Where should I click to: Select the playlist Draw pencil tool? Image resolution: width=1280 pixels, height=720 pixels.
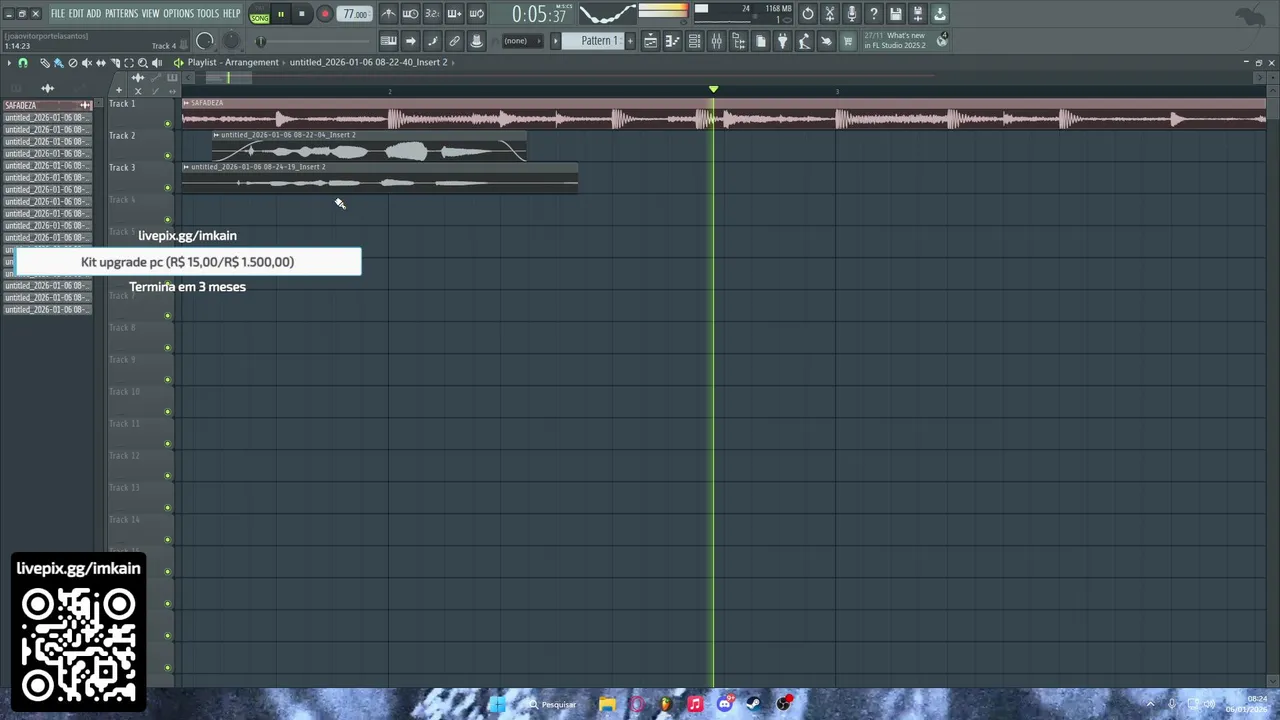click(x=45, y=63)
